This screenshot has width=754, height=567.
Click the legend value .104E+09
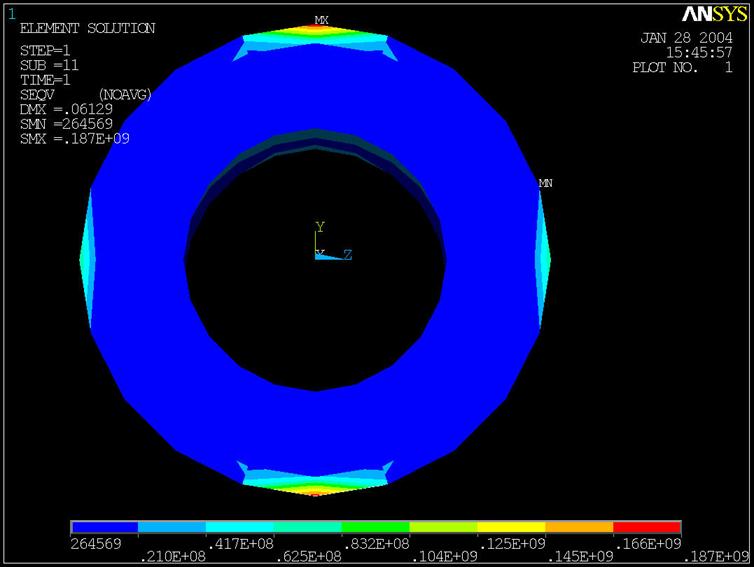click(x=444, y=557)
